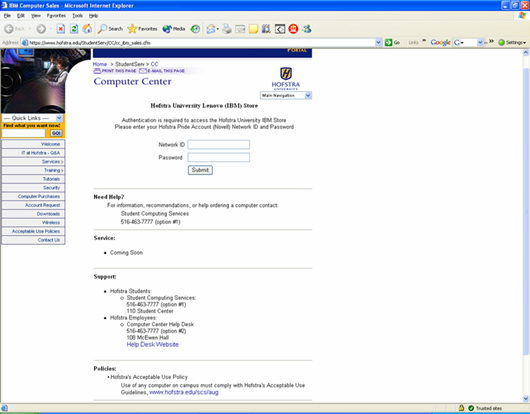This screenshot has width=530, height=414.
Task: Open the History toolbar icon
Action: (x=195, y=29)
